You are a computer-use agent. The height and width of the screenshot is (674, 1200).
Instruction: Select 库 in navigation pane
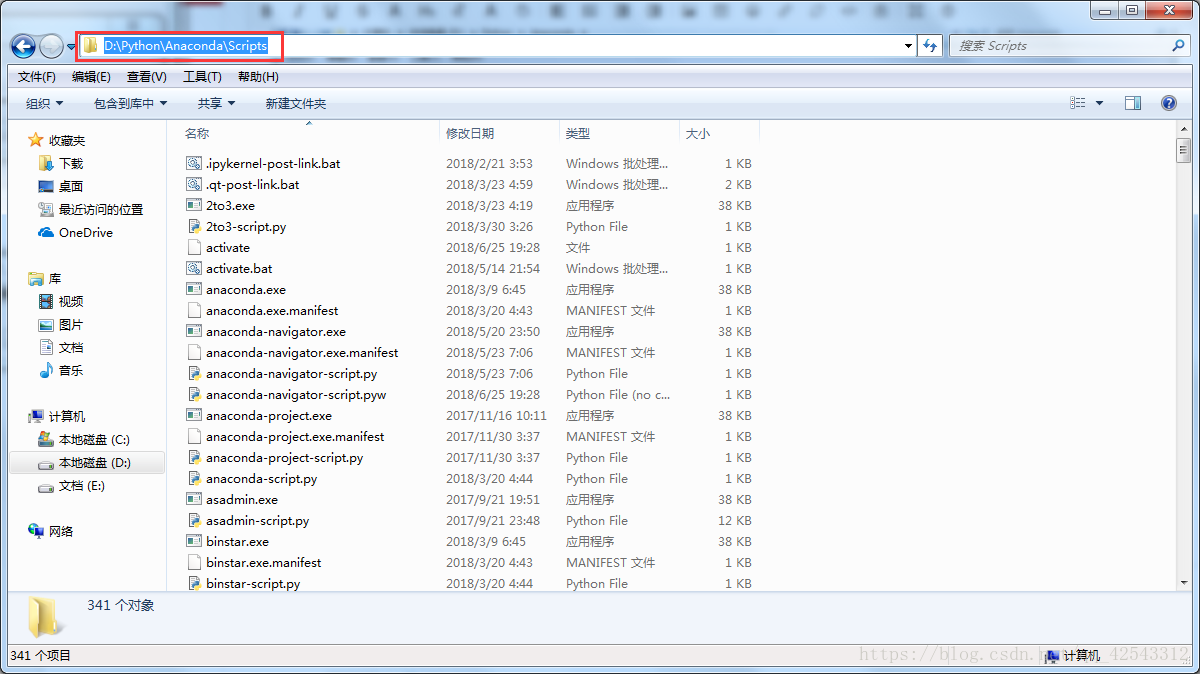click(x=55, y=279)
